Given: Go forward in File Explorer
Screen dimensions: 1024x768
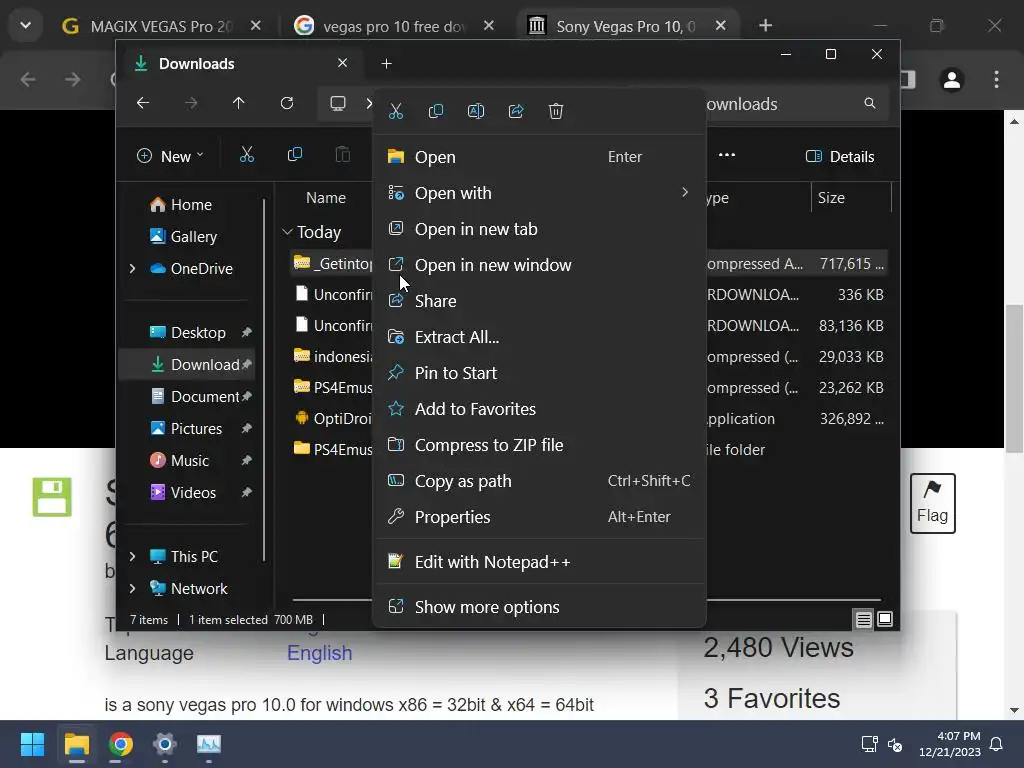Looking at the screenshot, I should coord(191,103).
